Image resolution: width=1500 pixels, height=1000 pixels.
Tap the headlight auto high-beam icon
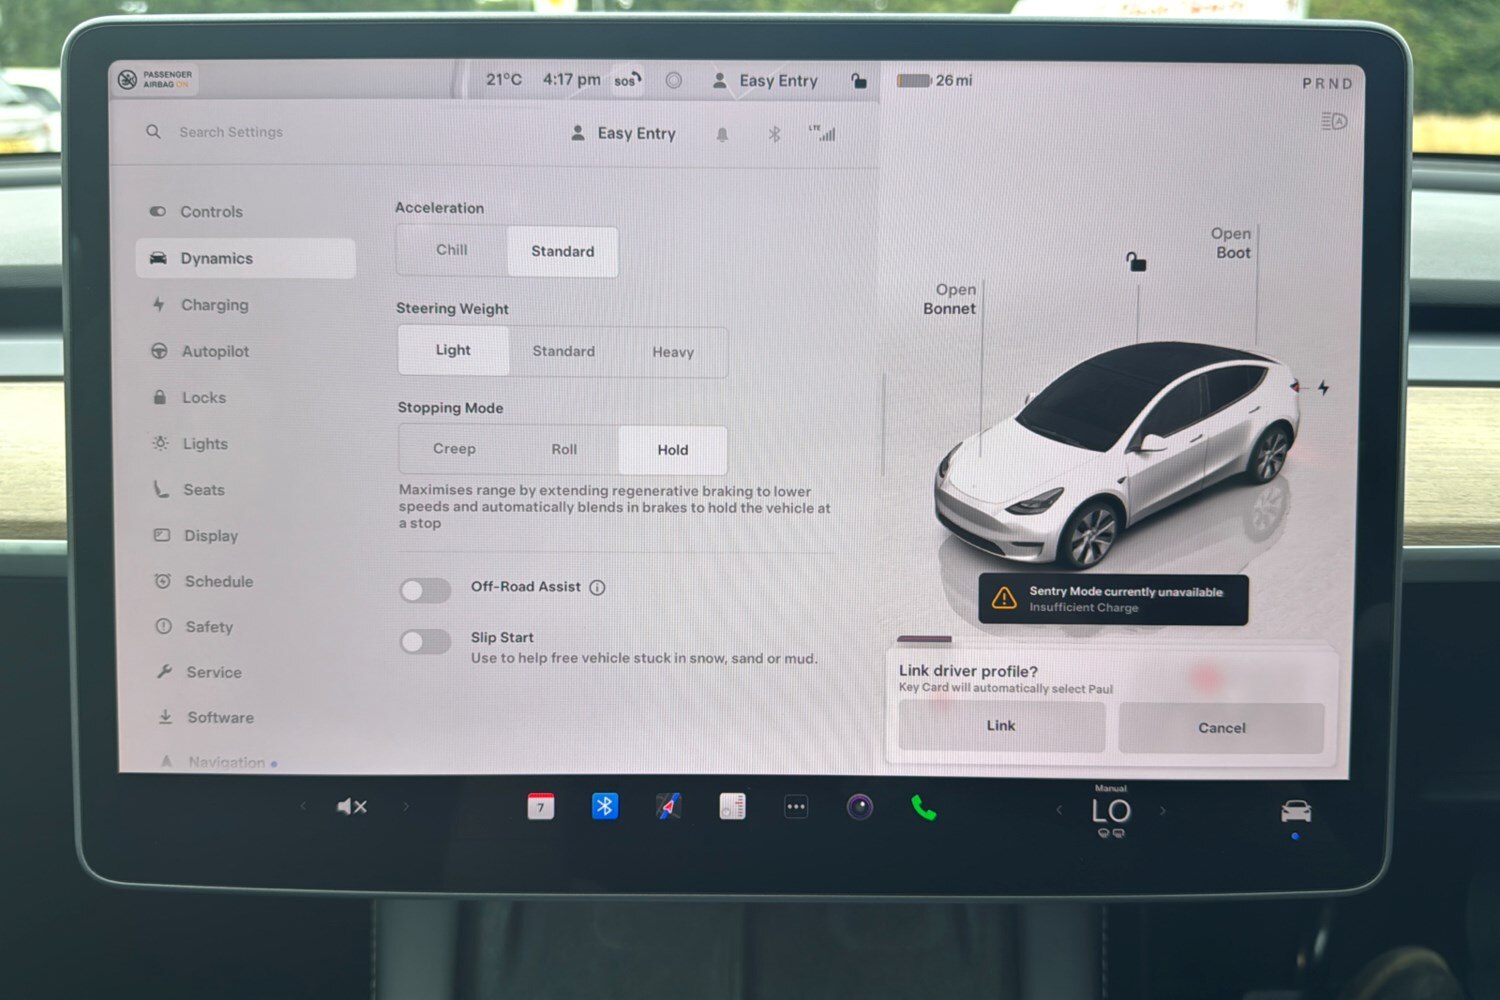point(1334,121)
